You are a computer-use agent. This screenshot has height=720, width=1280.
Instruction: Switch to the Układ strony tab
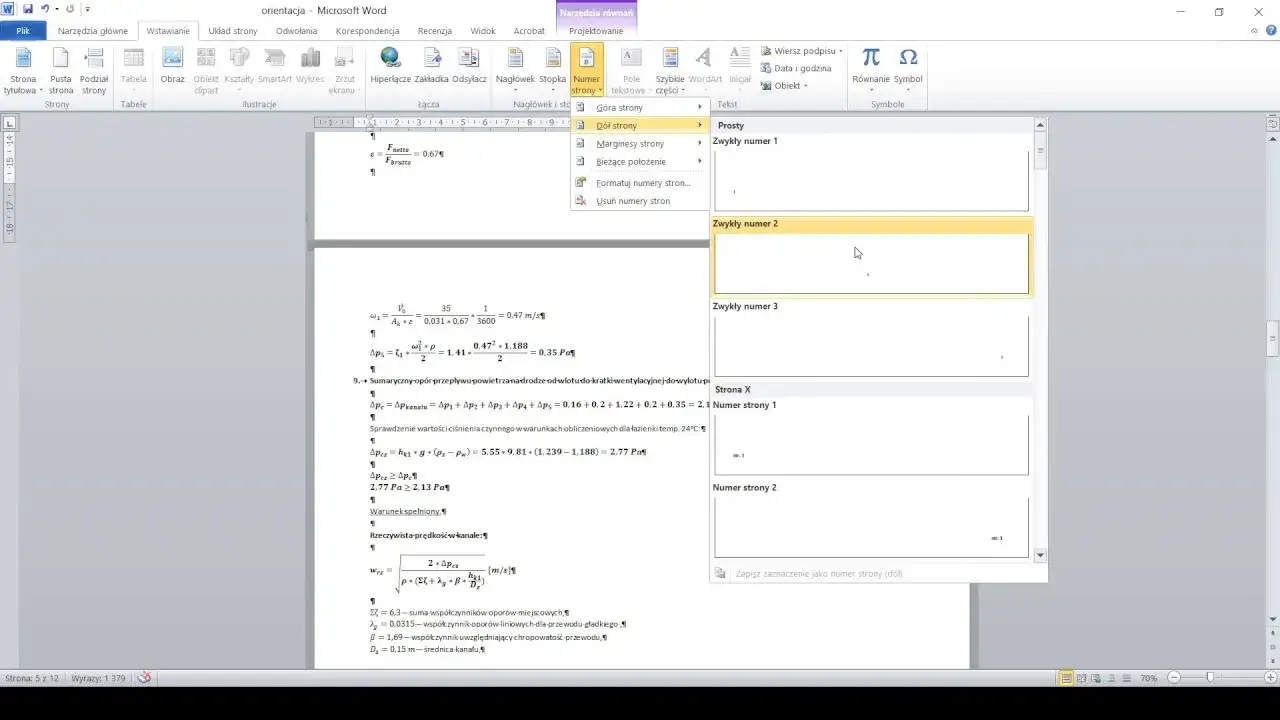click(233, 31)
